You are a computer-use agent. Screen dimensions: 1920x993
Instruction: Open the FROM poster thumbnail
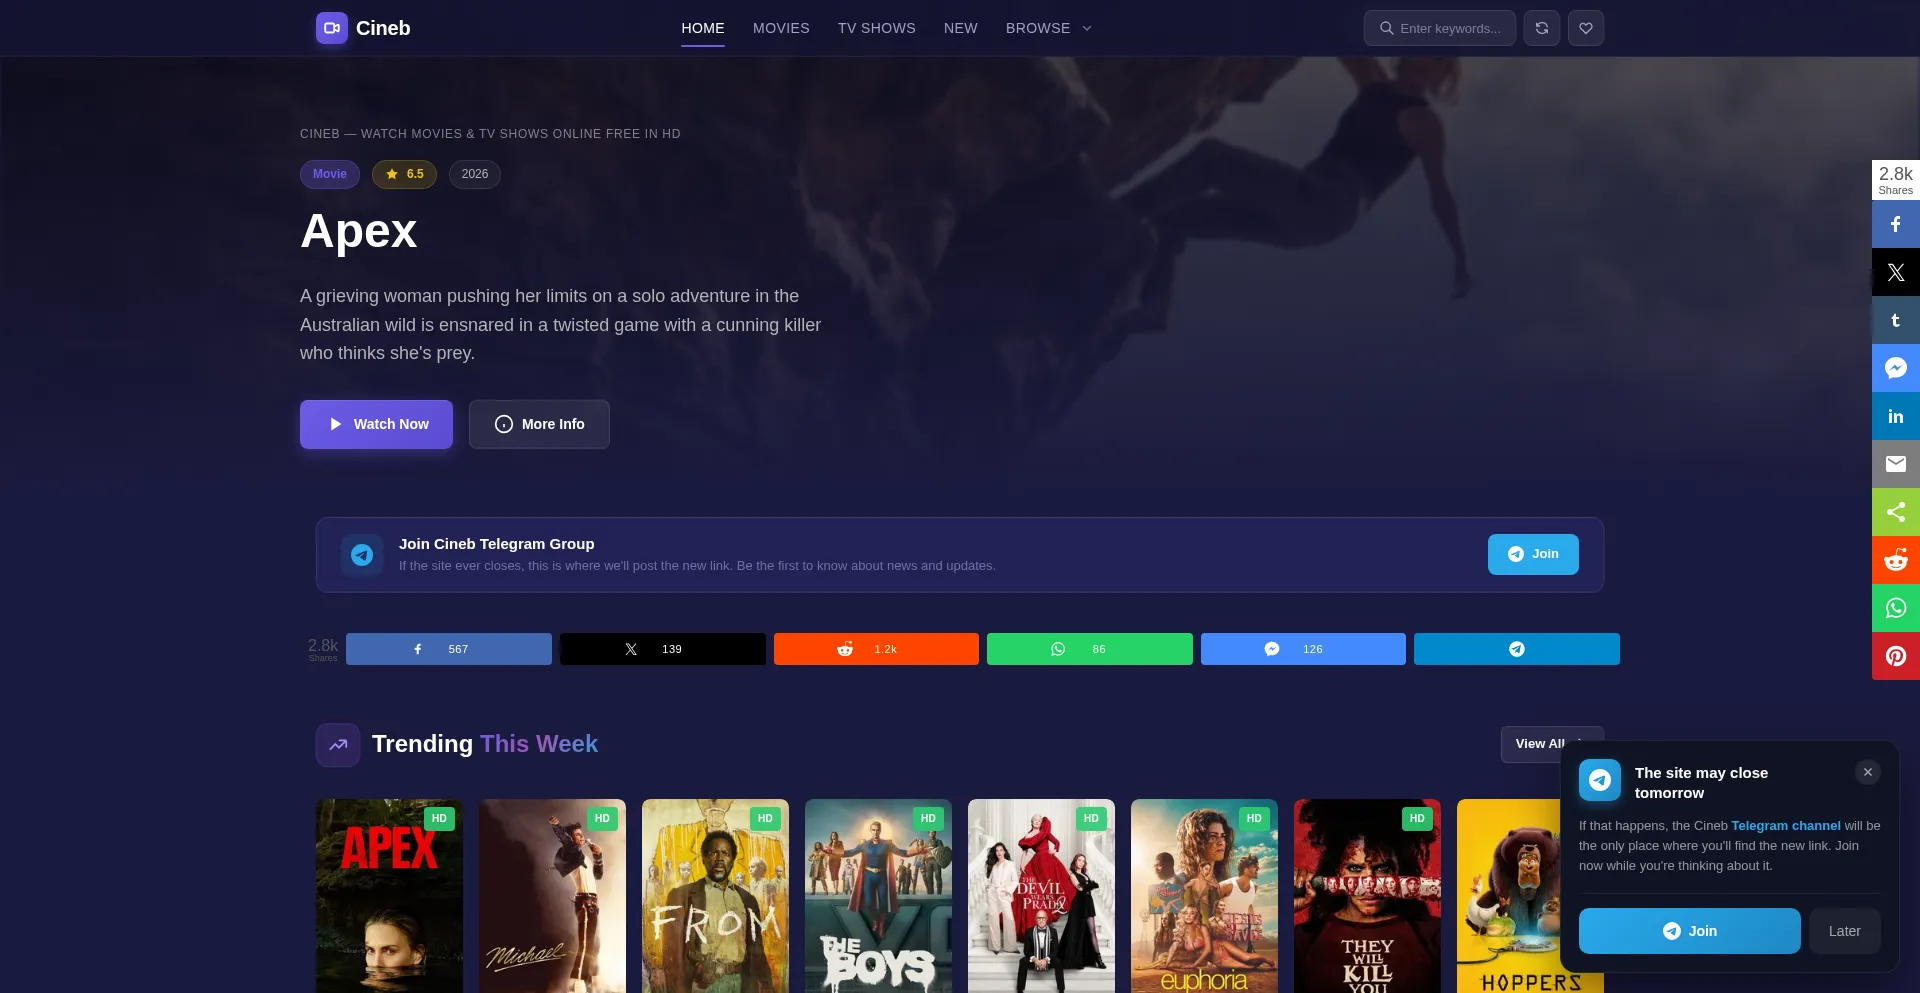pos(715,896)
